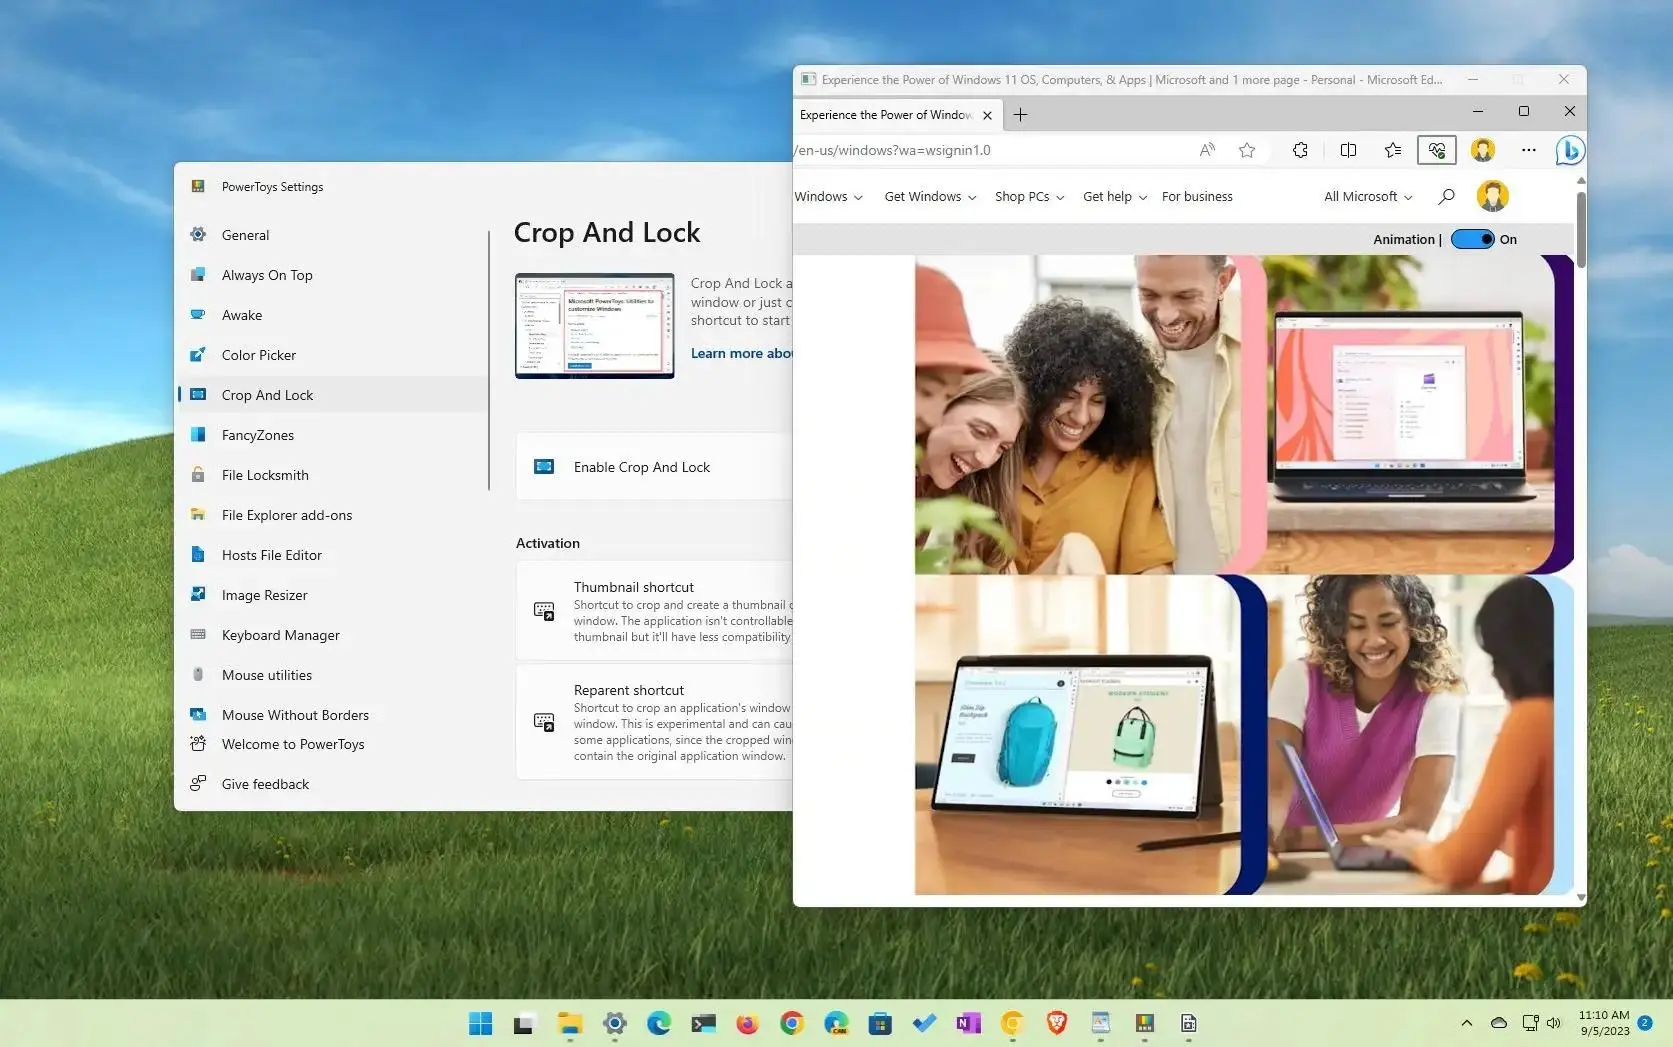This screenshot has width=1673, height=1047.
Task: Click the Read aloud icon in Edge address bar
Action: point(1207,150)
